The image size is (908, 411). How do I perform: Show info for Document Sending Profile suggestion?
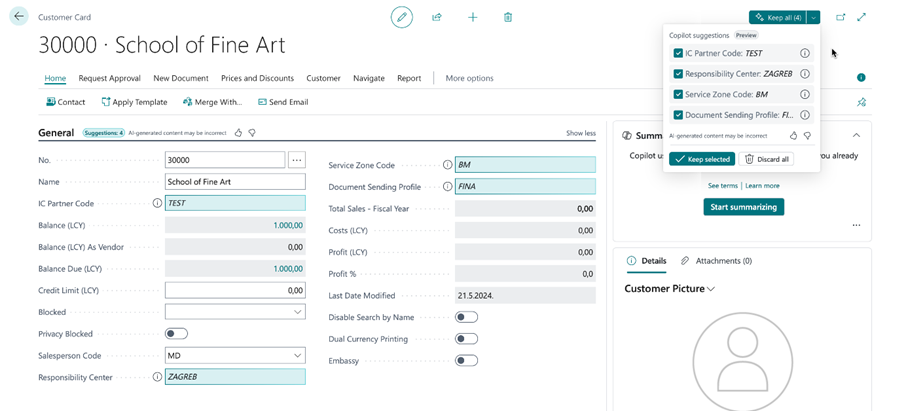click(x=804, y=115)
